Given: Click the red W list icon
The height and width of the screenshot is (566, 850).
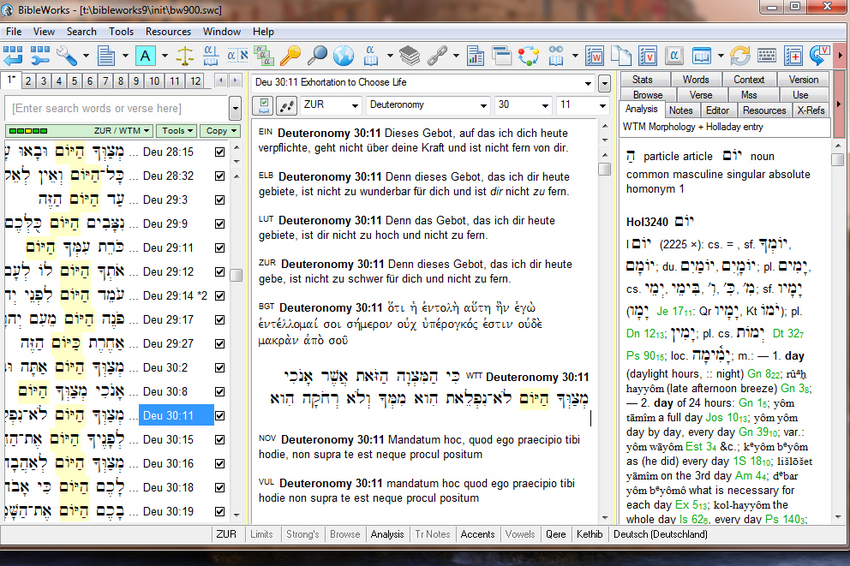Looking at the screenshot, I should (595, 55).
